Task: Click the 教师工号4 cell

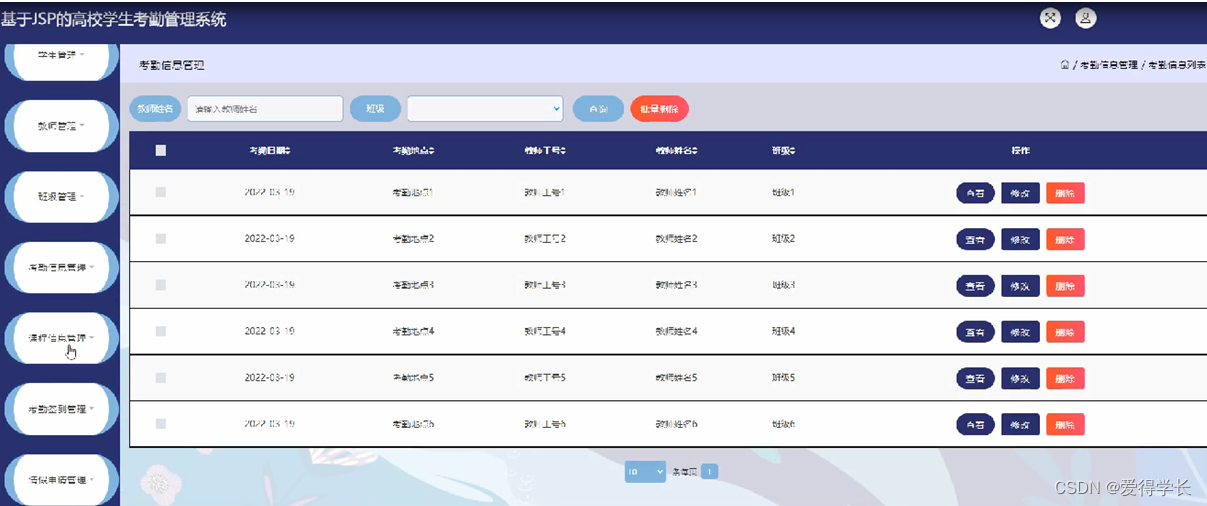Action: point(545,331)
